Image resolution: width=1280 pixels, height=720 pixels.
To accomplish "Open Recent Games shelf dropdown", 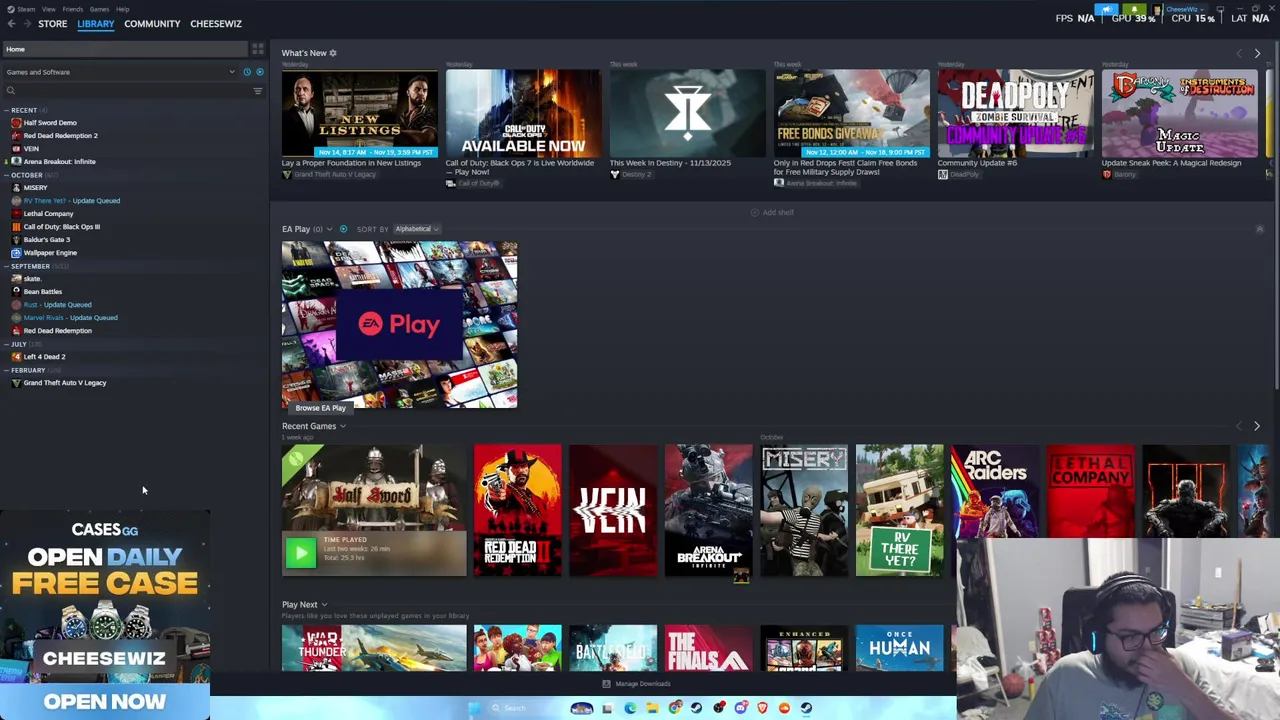I will tap(343, 426).
